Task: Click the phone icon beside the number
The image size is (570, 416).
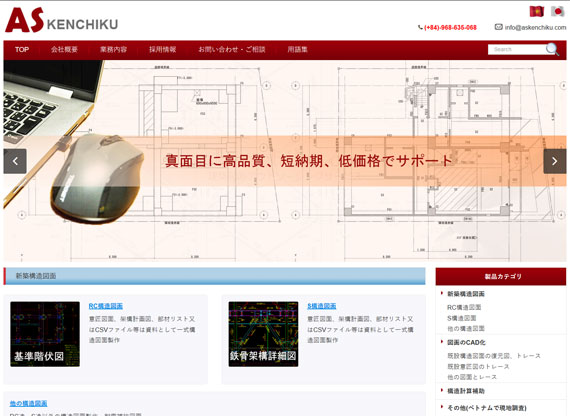Action: point(420,27)
